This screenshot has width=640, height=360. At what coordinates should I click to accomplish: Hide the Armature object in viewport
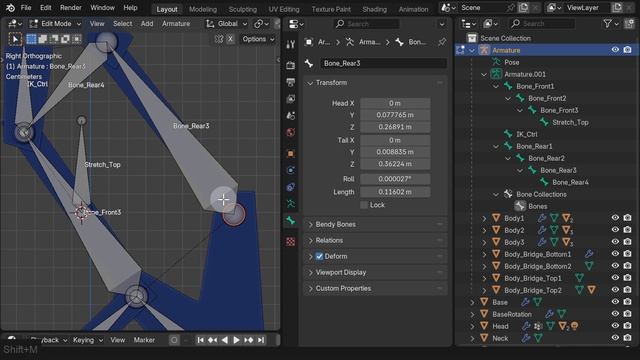tap(615, 50)
